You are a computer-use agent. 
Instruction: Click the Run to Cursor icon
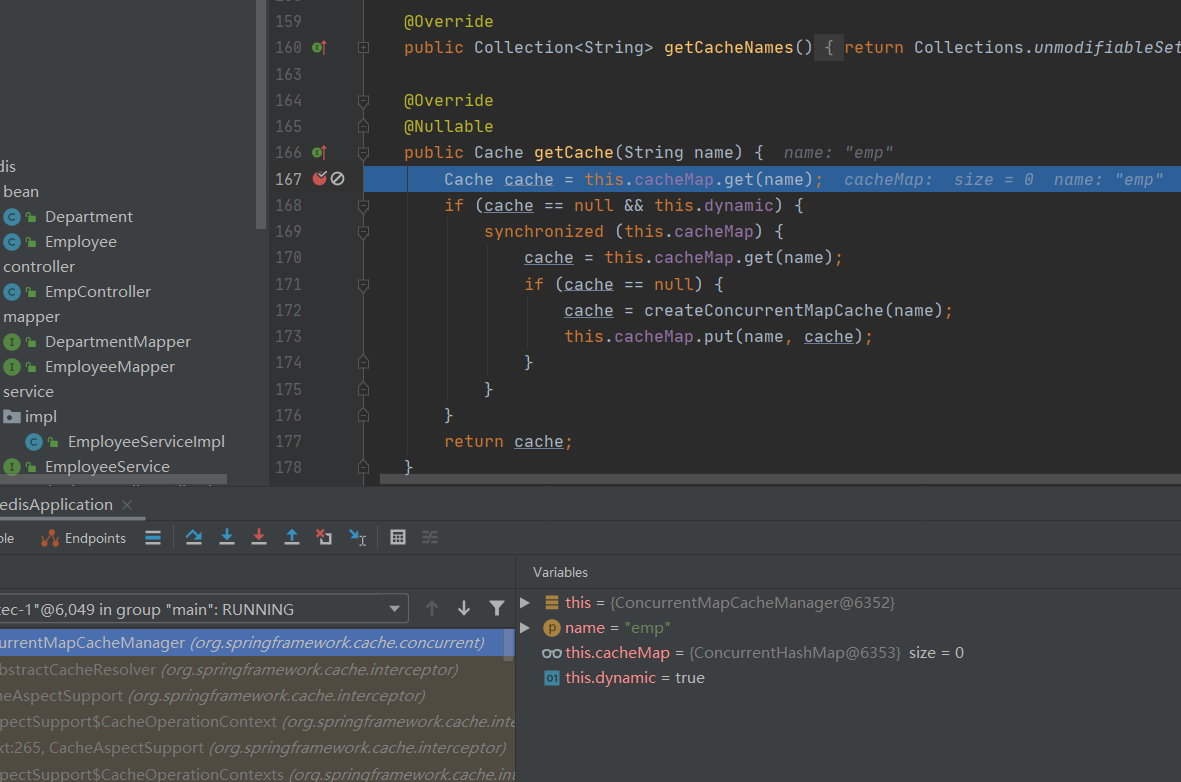[x=357, y=537]
